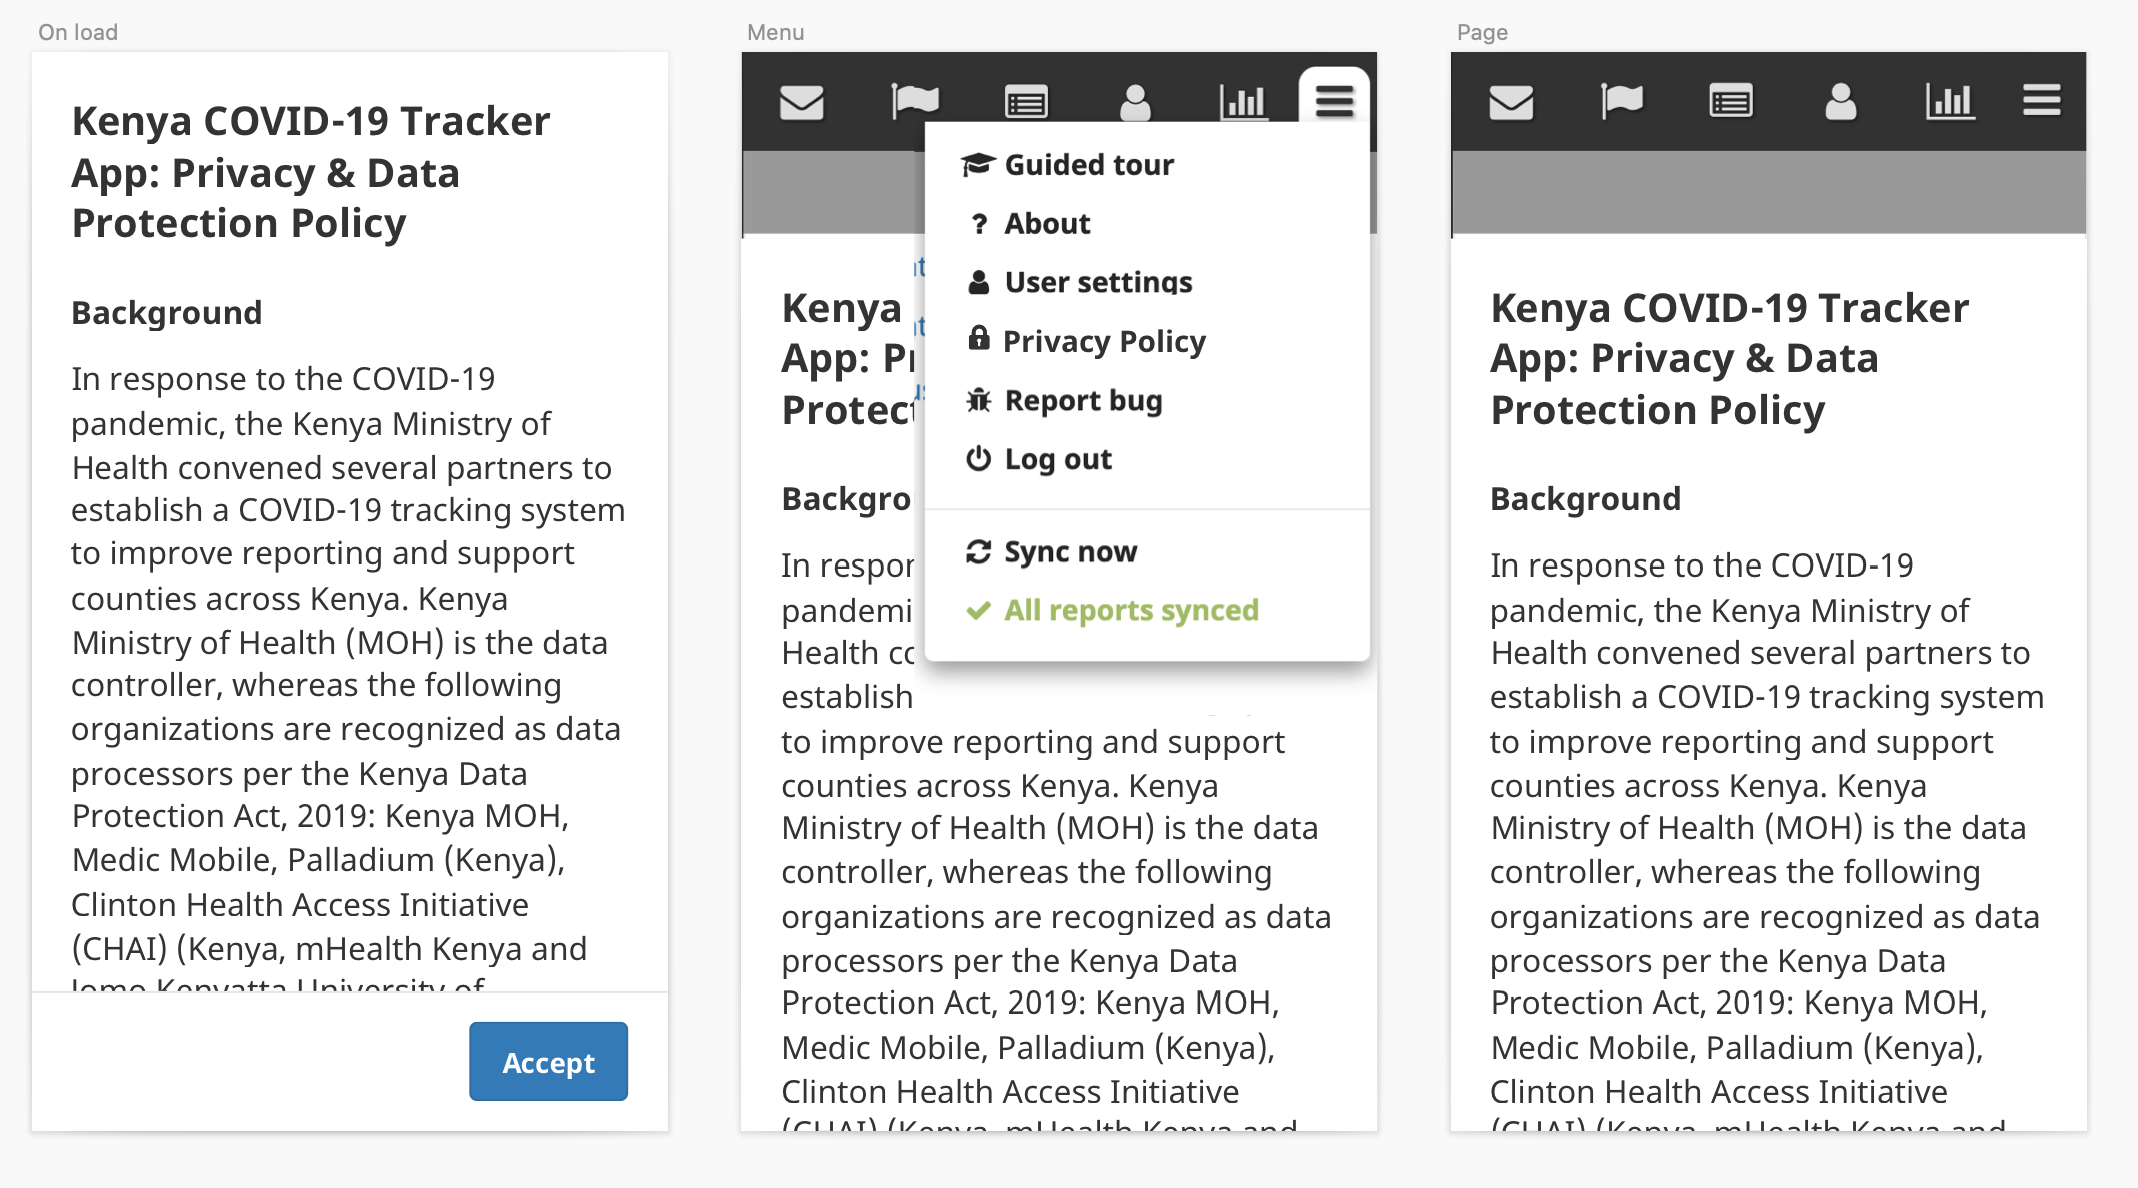2138x1188 pixels.
Task: Click the graduation cap Guided tour icon
Action: tap(978, 164)
